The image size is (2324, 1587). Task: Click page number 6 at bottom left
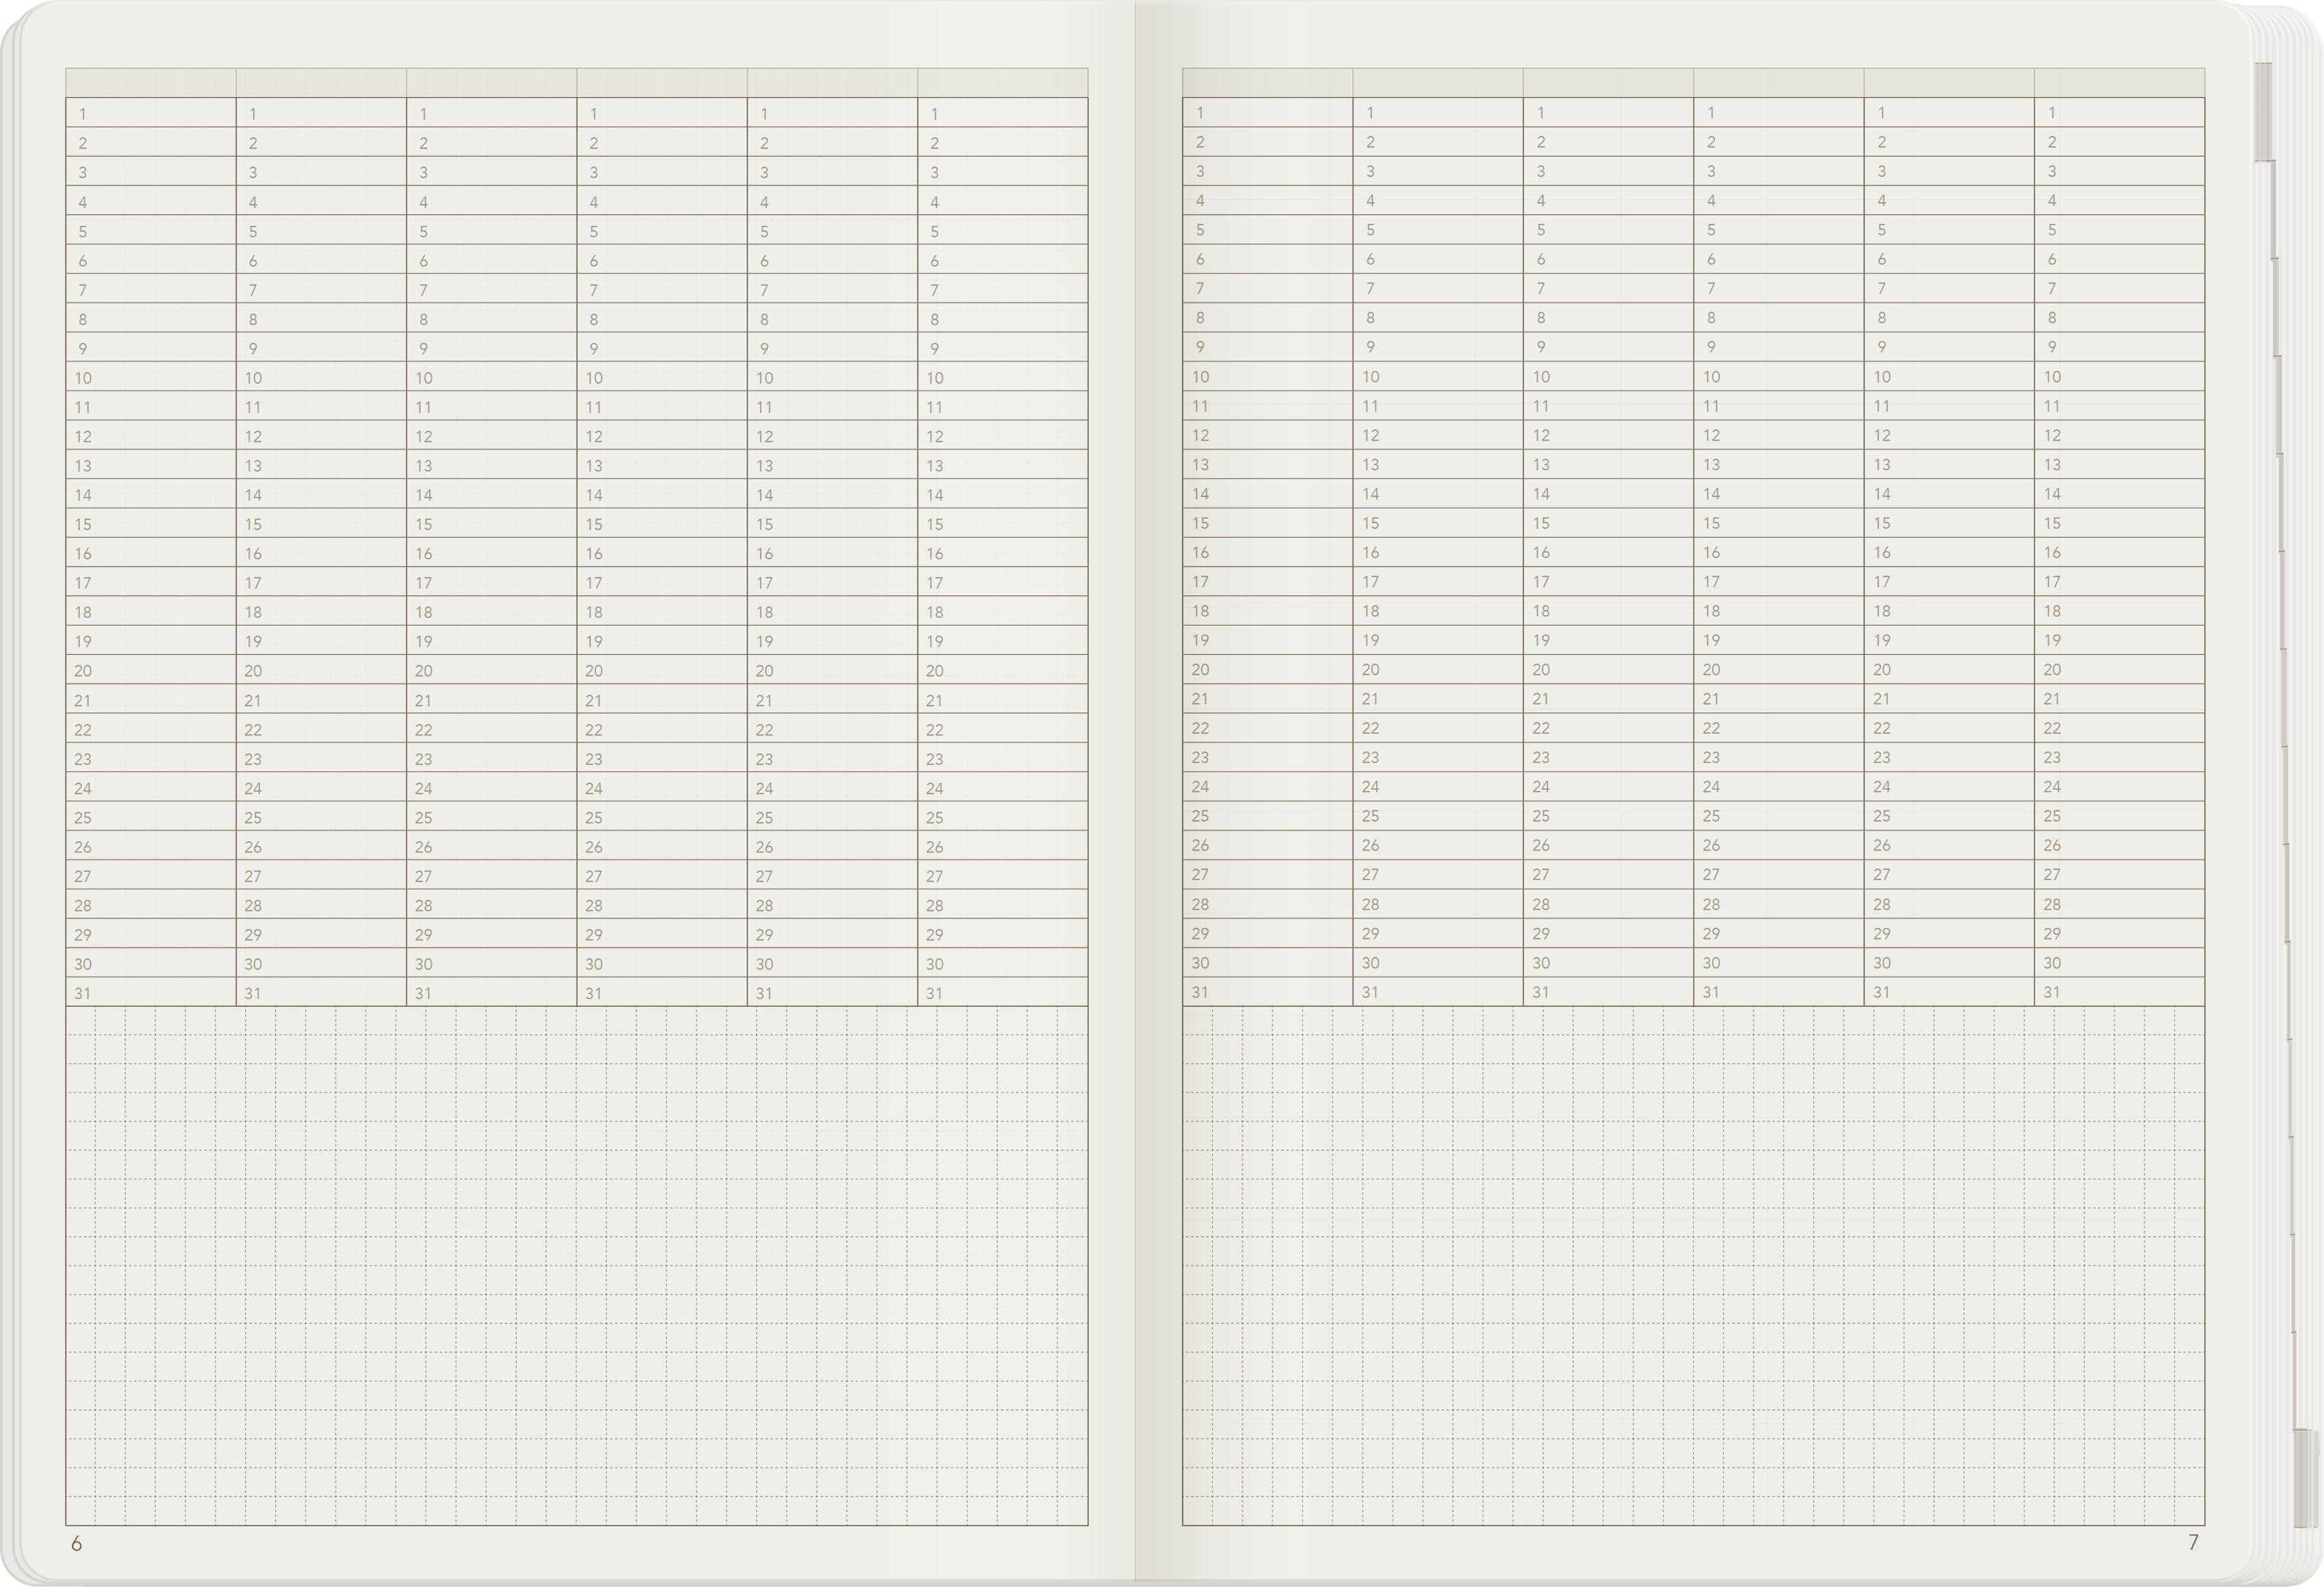tap(76, 1543)
